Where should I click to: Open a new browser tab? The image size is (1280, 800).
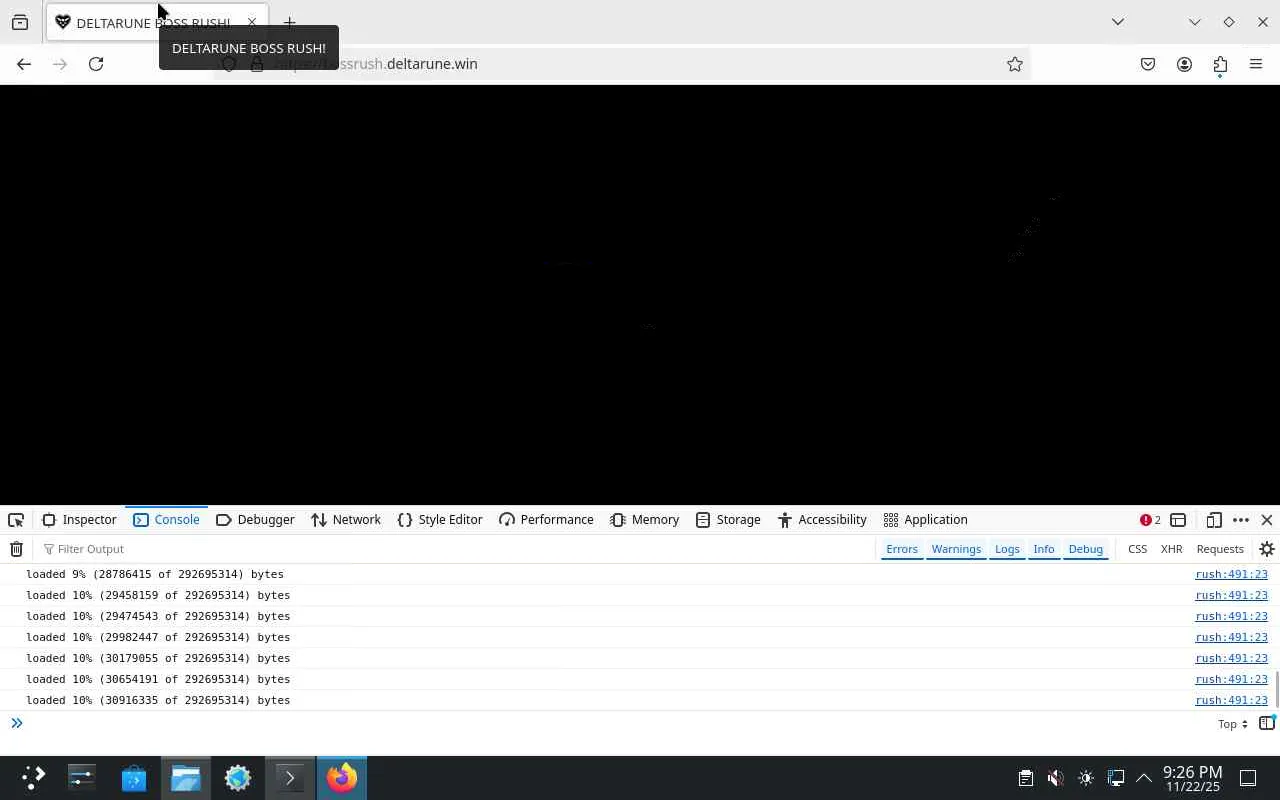click(x=289, y=22)
